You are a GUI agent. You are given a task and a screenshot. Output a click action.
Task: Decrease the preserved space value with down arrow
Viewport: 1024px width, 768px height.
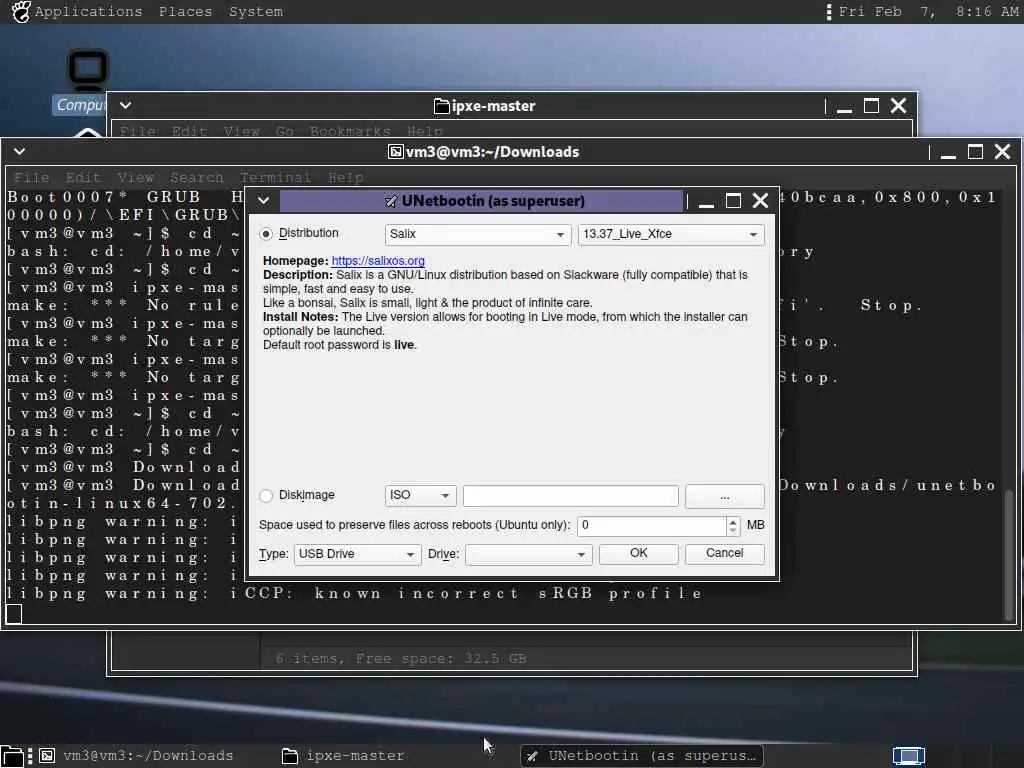point(733,530)
